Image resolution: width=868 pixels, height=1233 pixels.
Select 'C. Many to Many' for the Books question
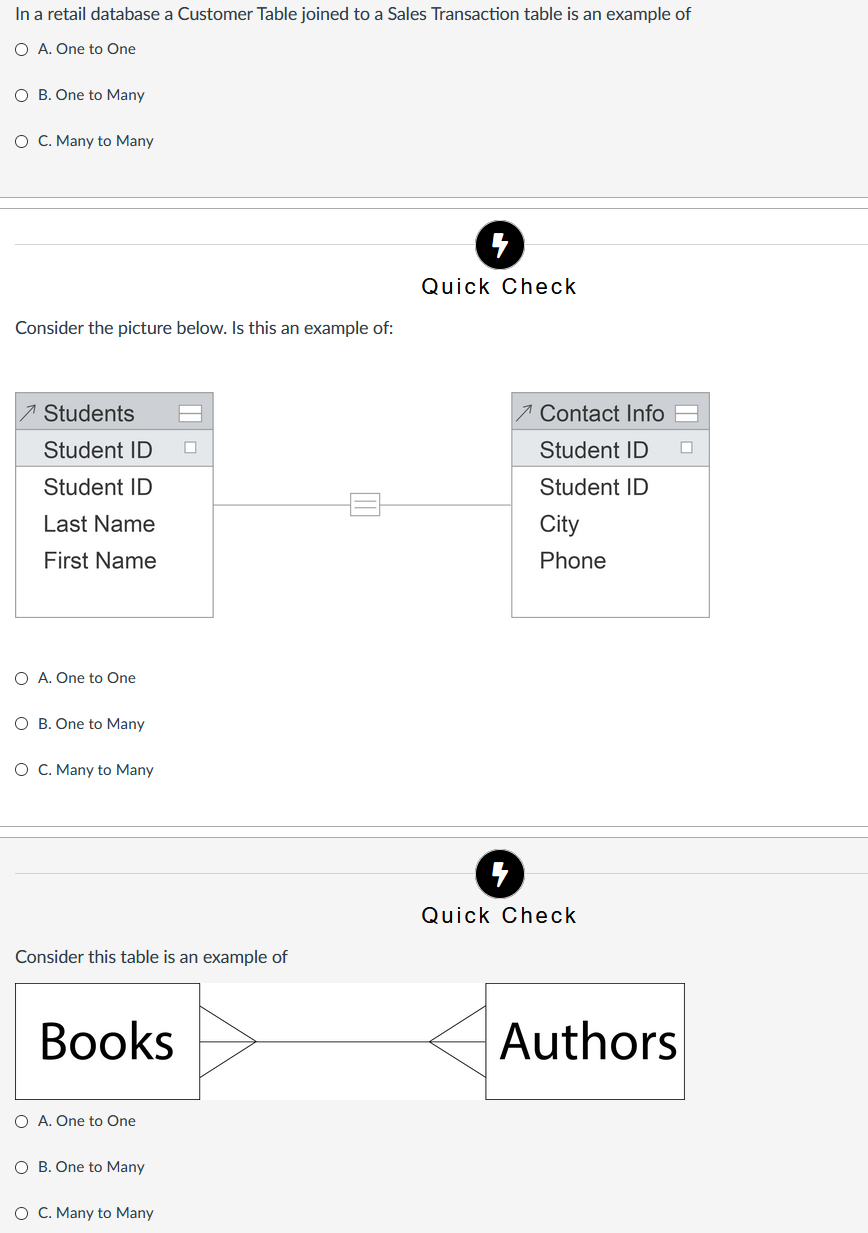coord(21,1213)
